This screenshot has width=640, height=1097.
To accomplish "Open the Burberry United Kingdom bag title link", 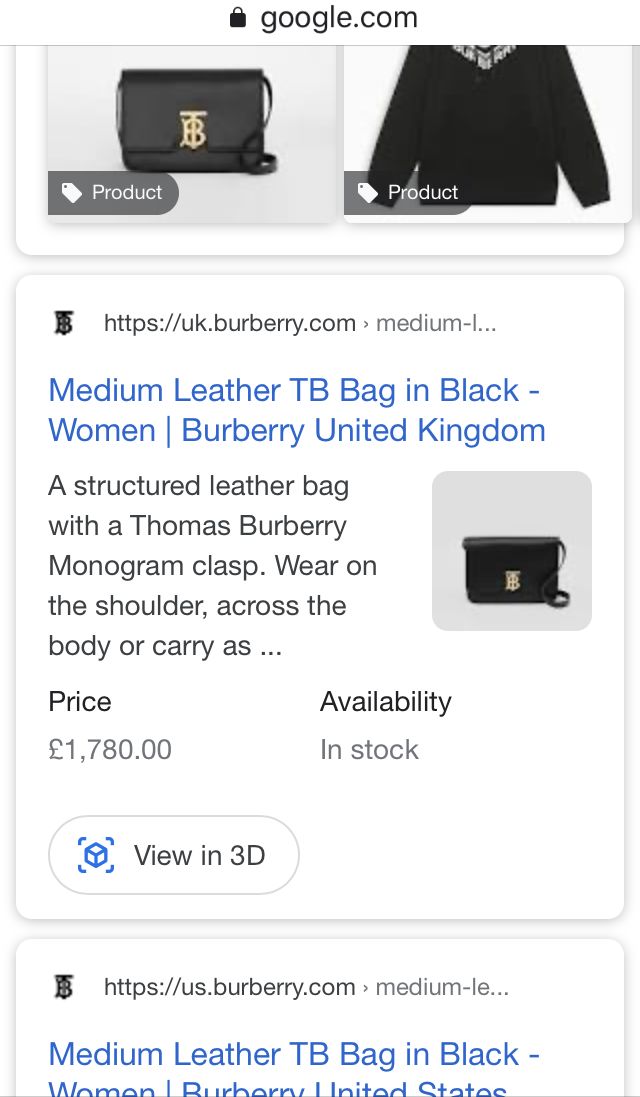I will (x=296, y=410).
